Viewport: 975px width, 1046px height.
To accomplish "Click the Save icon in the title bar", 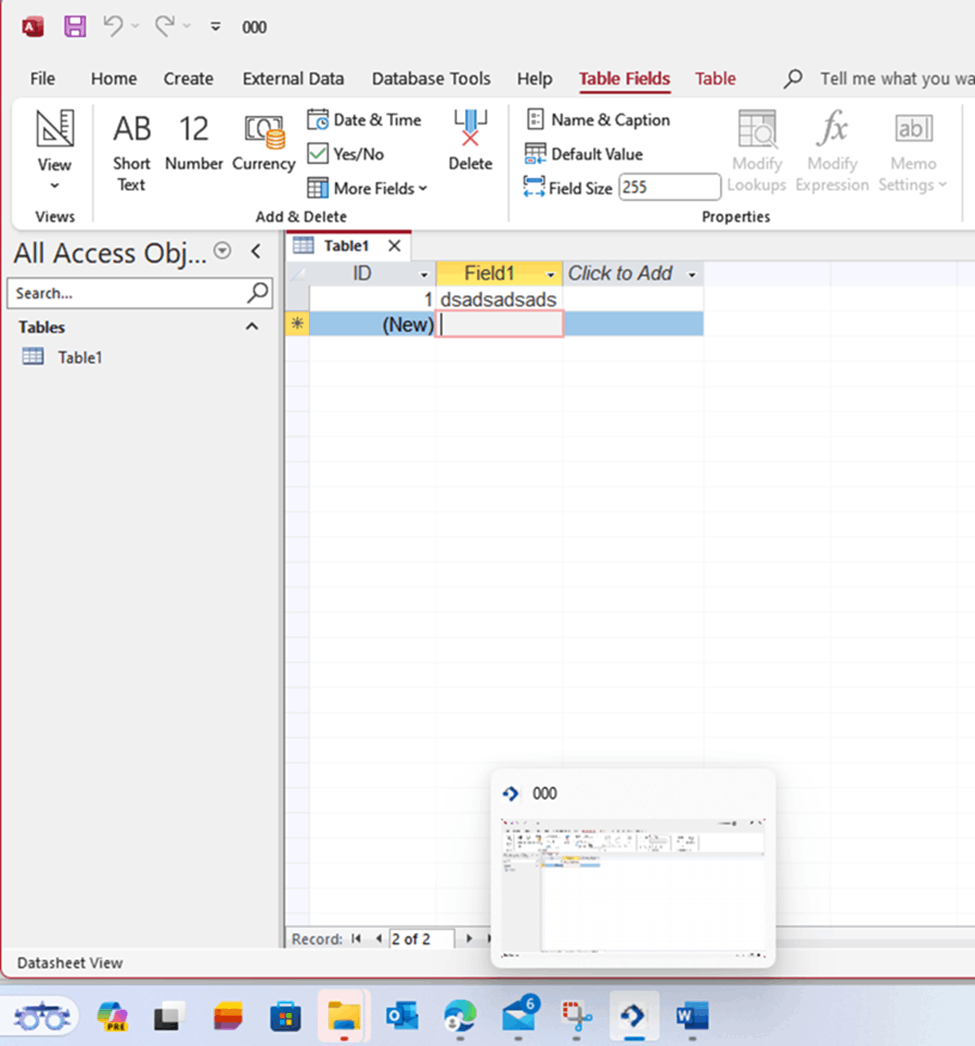I will [x=75, y=27].
